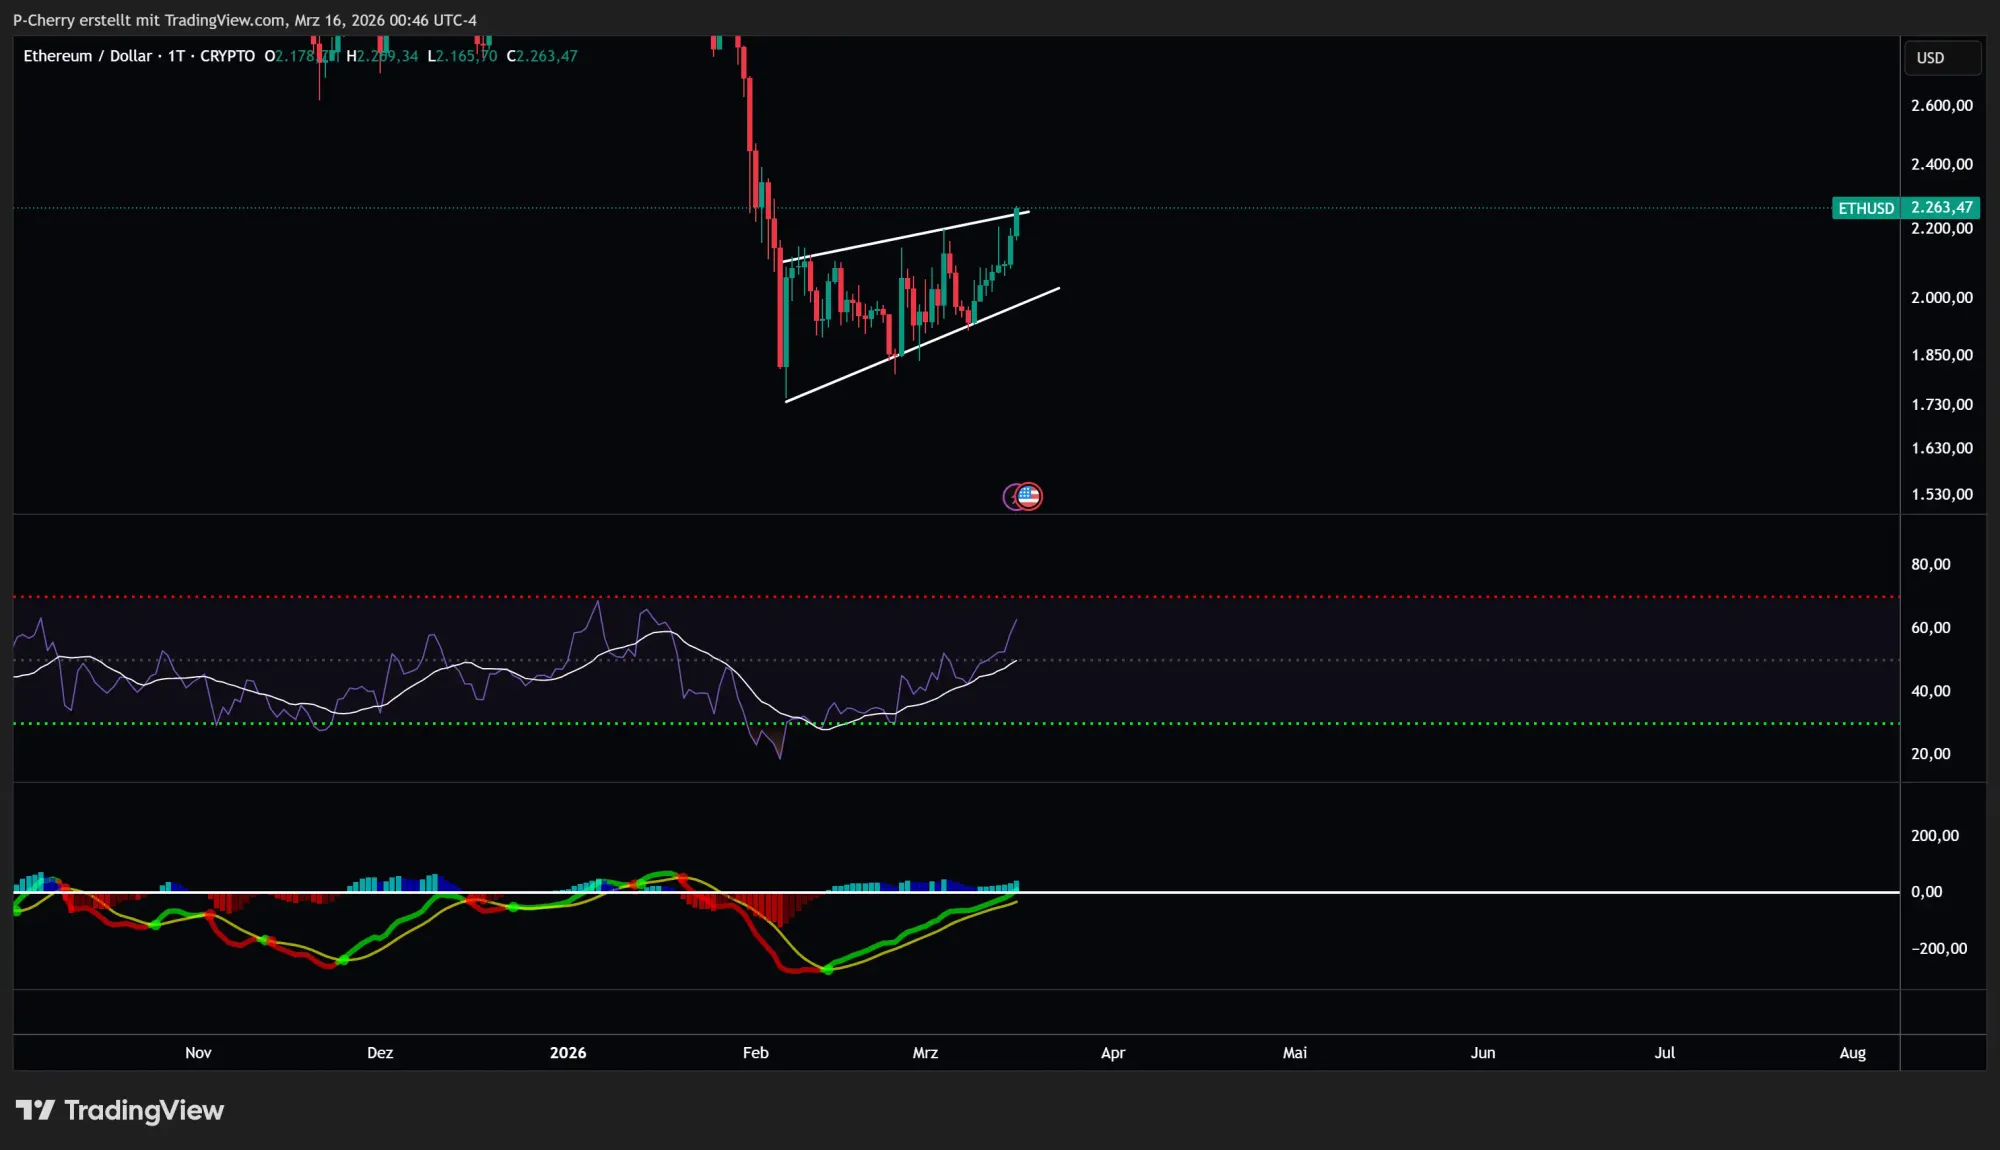The image size is (2000, 1150).
Task: Click the 1T interval label in the legend
Action: pyautogui.click(x=176, y=56)
